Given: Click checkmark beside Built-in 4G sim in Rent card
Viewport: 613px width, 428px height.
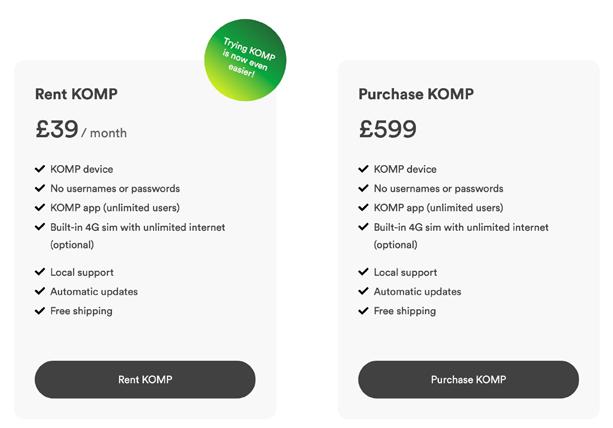Looking at the screenshot, I should click(40, 227).
